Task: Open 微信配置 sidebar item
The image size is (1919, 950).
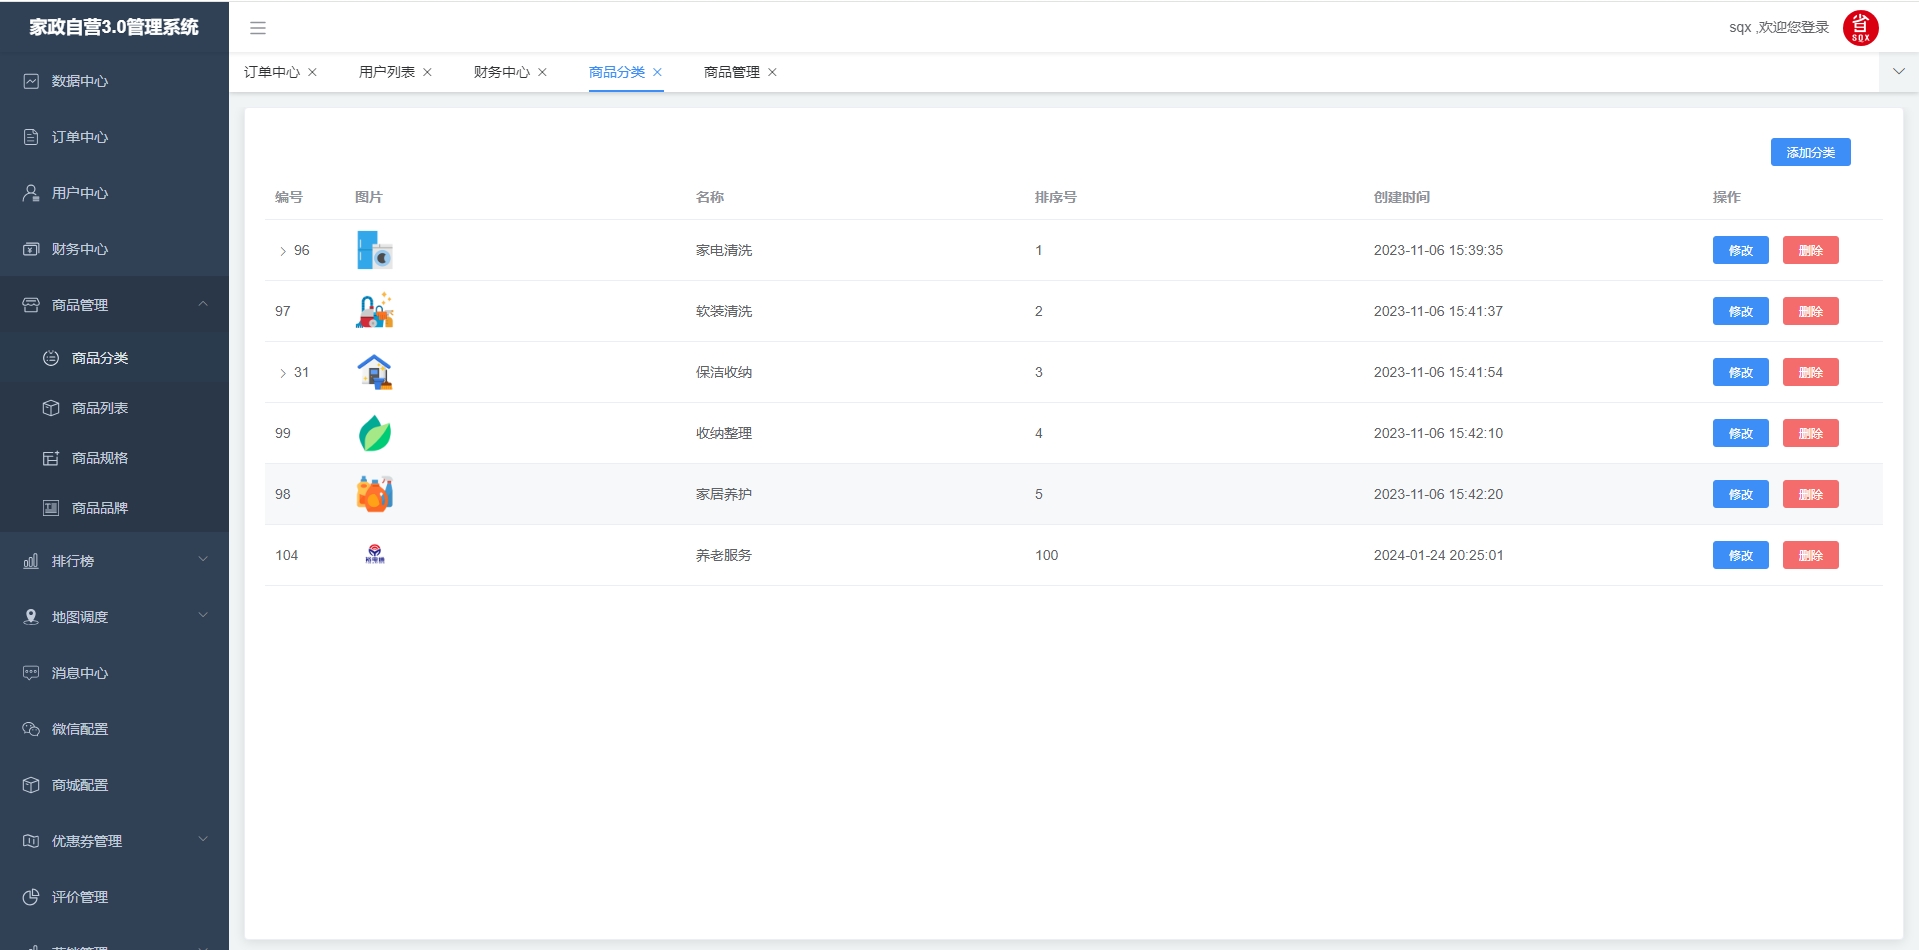Action: click(x=80, y=729)
